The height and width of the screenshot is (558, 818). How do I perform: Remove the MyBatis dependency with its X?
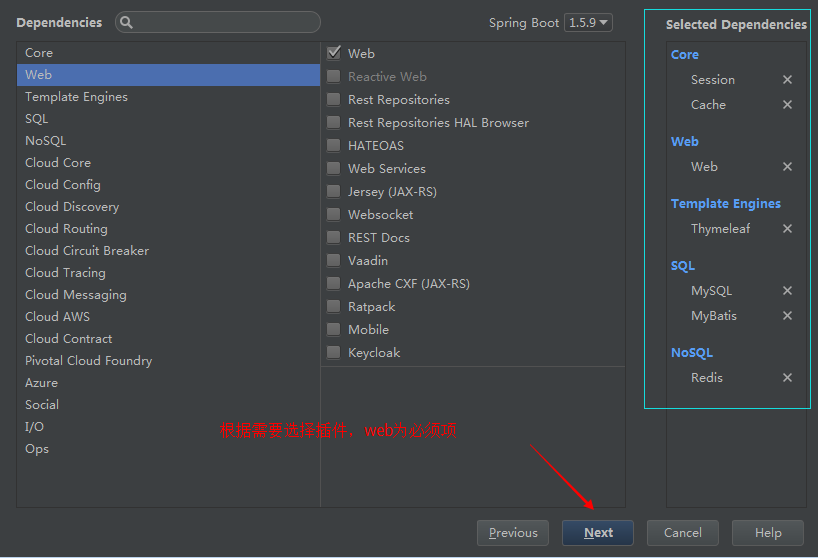tap(787, 316)
